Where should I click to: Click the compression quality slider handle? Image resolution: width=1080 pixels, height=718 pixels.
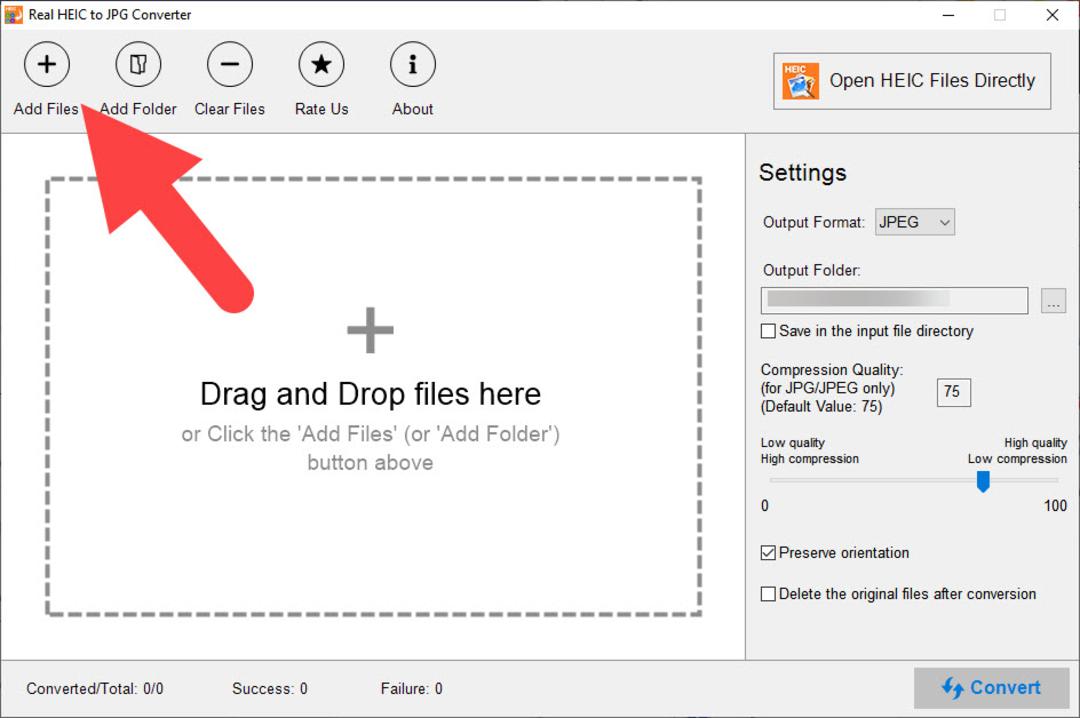pos(984,481)
